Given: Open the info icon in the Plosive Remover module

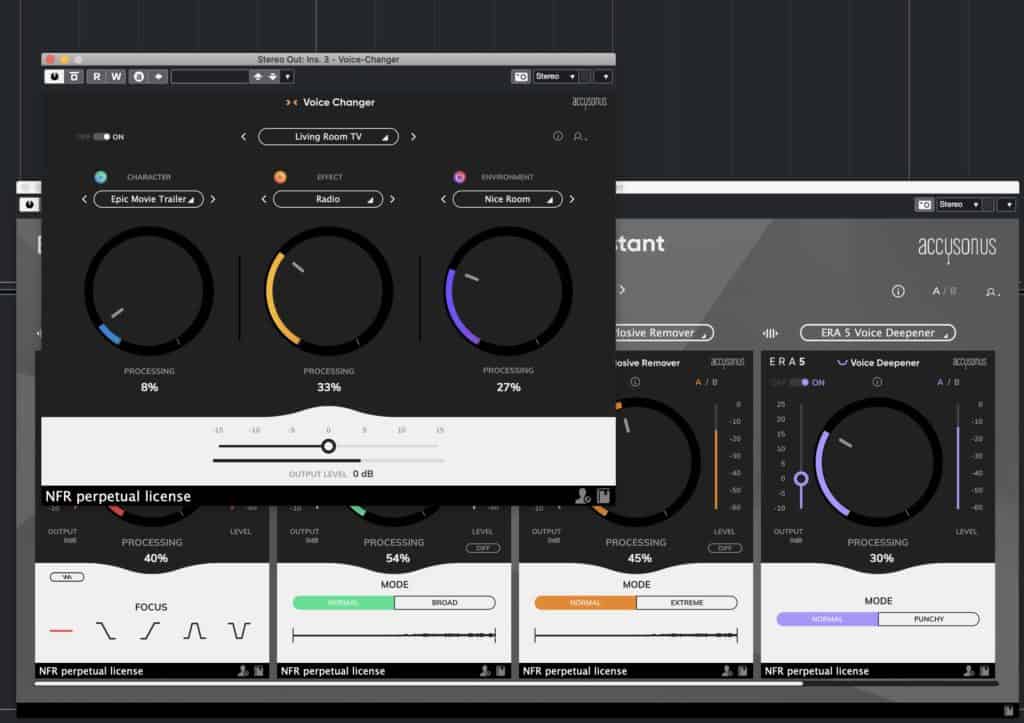Looking at the screenshot, I should point(635,381).
